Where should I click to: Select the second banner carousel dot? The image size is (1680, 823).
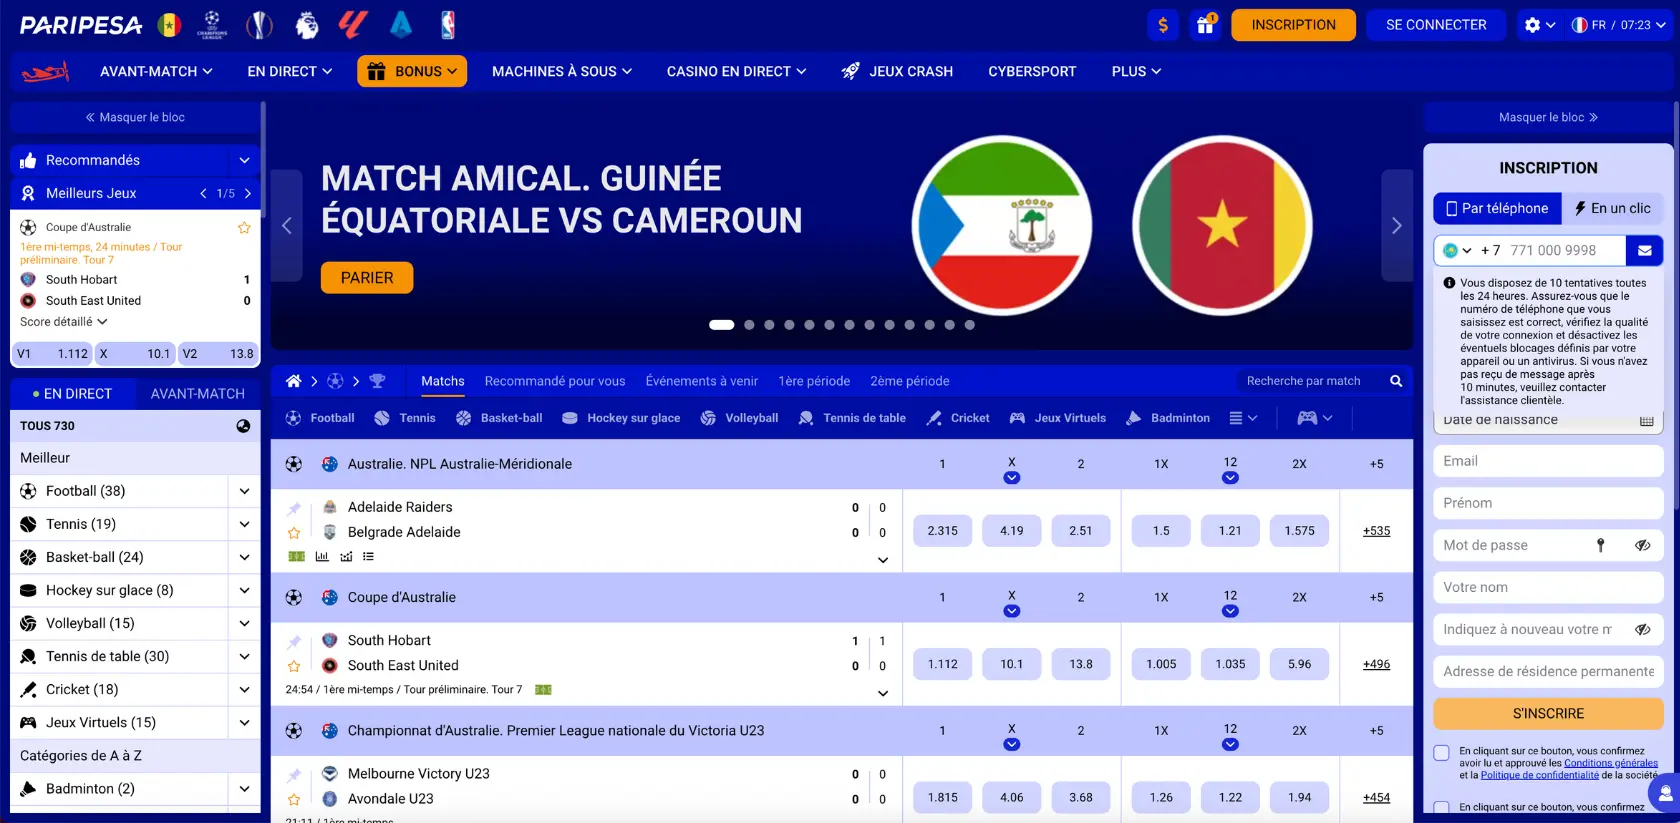[x=749, y=325]
